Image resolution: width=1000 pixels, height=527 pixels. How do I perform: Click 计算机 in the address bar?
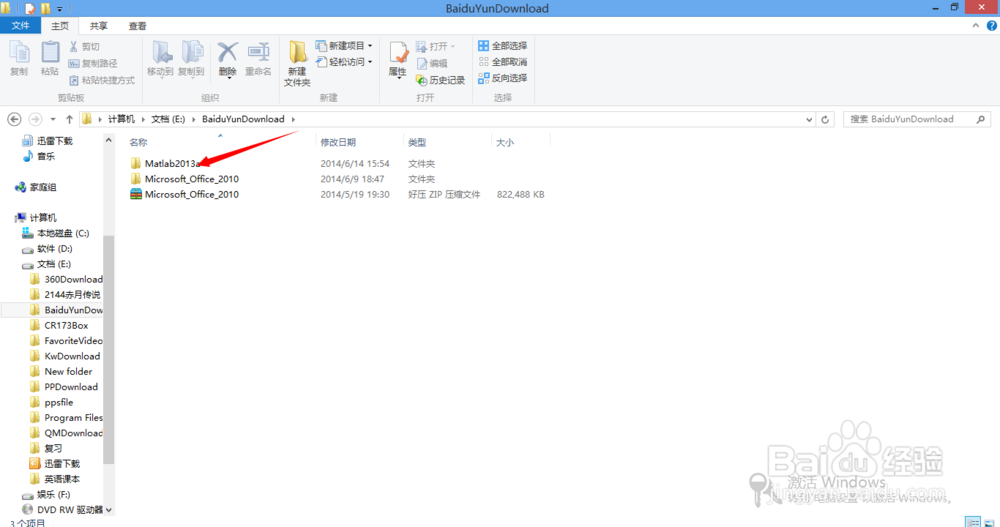click(121, 119)
